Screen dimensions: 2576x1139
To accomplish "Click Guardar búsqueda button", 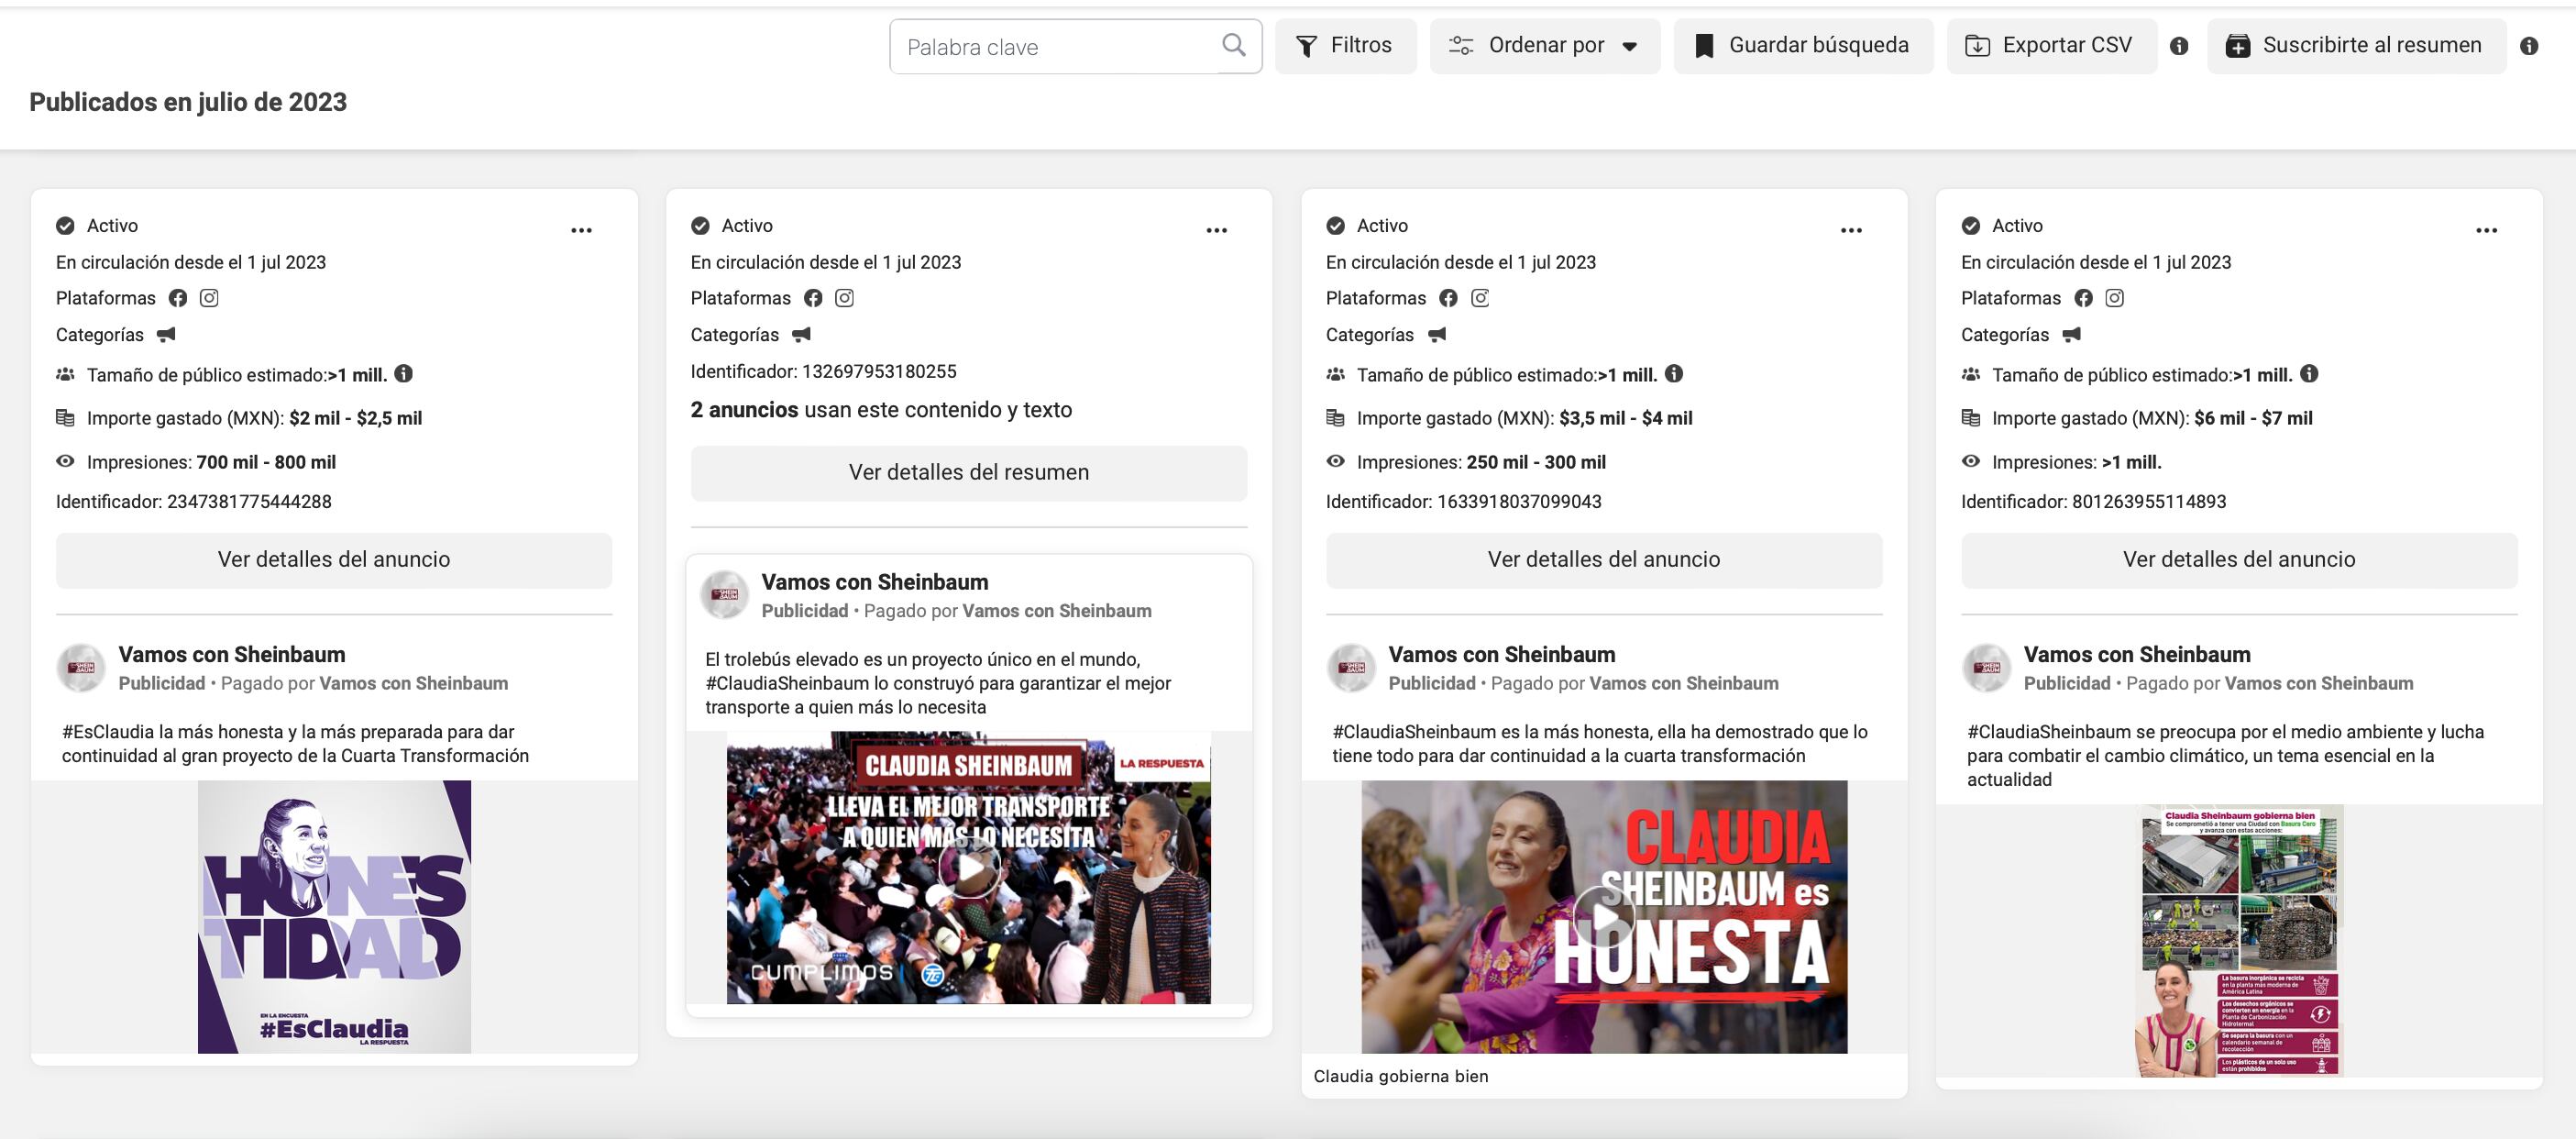I will click(1803, 46).
